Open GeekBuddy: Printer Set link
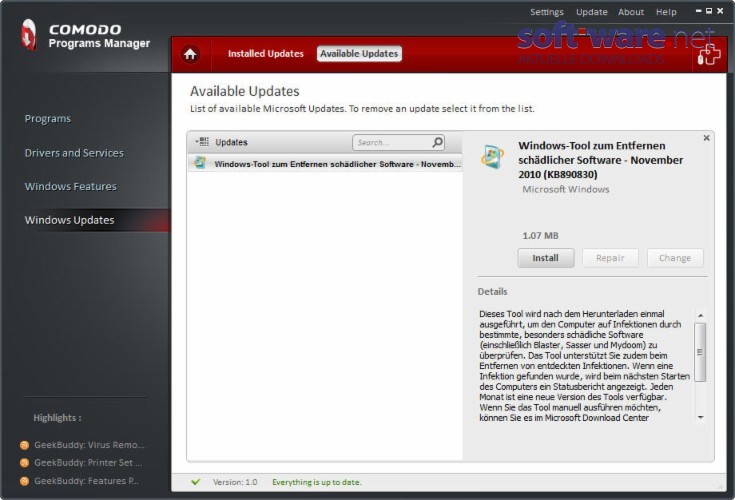This screenshot has height=500, width=735. tap(88, 463)
